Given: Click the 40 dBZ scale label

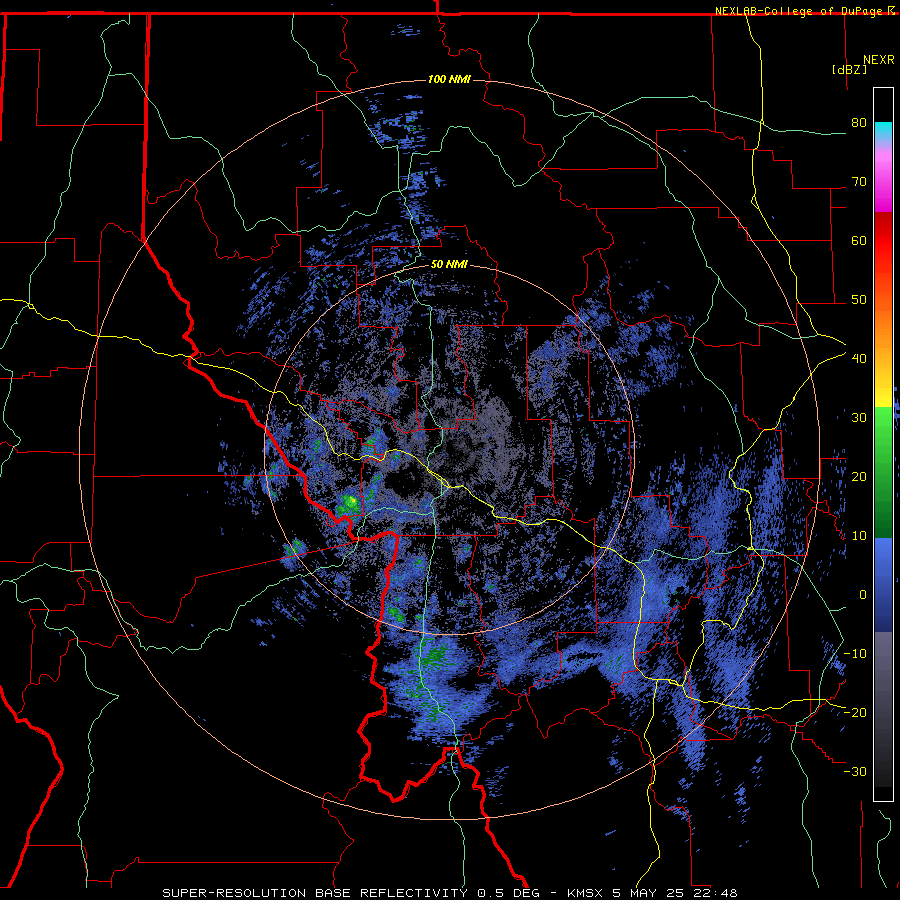Looking at the screenshot, I should point(859,359).
